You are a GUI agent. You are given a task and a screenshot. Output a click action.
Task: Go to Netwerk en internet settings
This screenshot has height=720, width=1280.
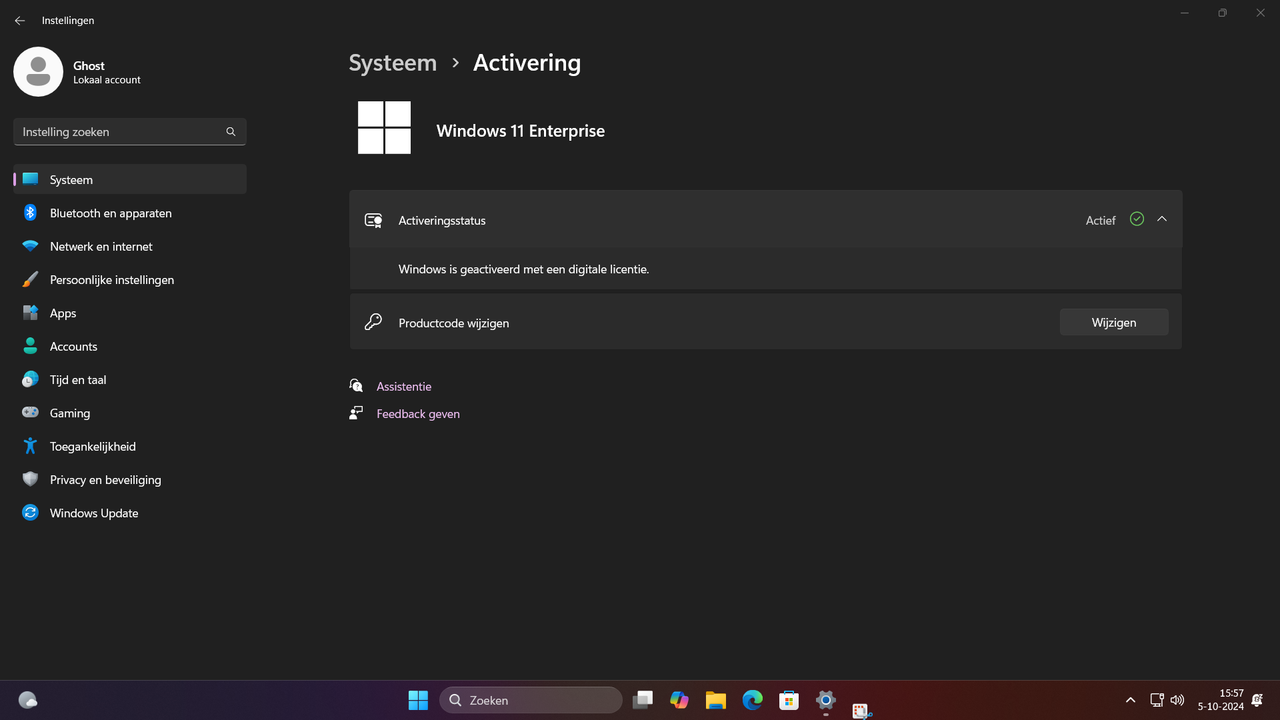[130, 246]
